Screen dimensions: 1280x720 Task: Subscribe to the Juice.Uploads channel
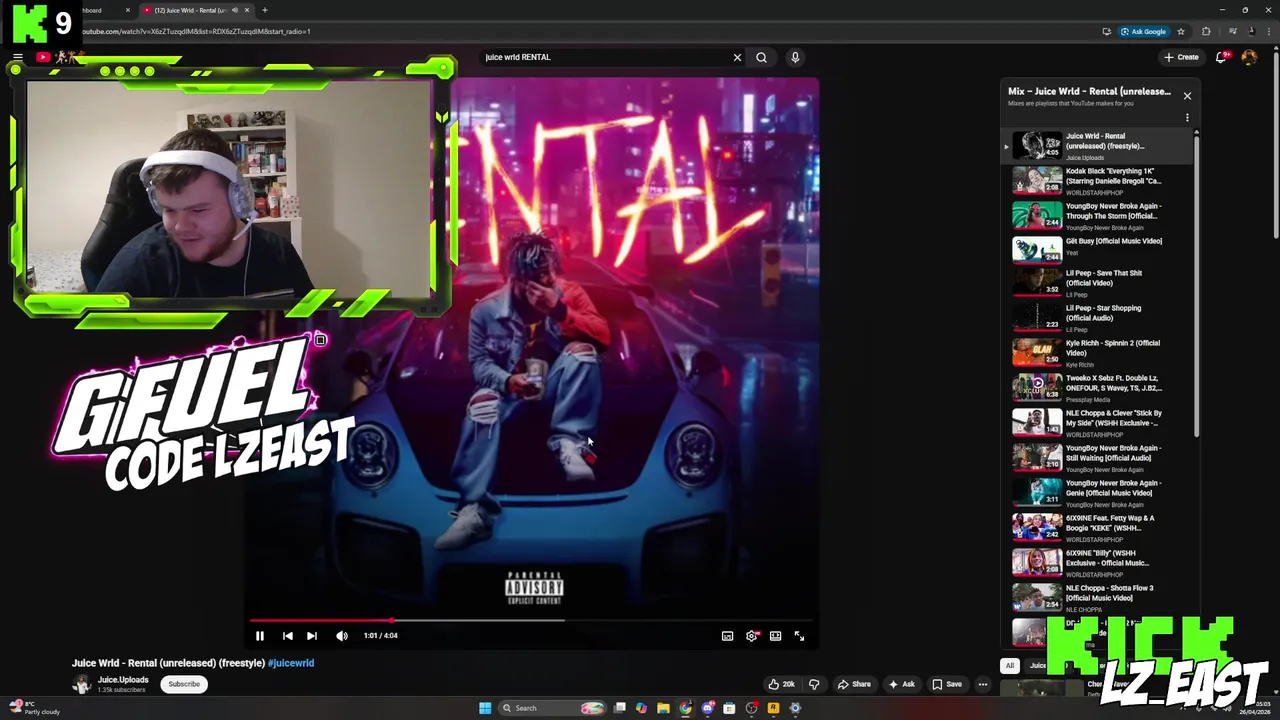pos(184,684)
